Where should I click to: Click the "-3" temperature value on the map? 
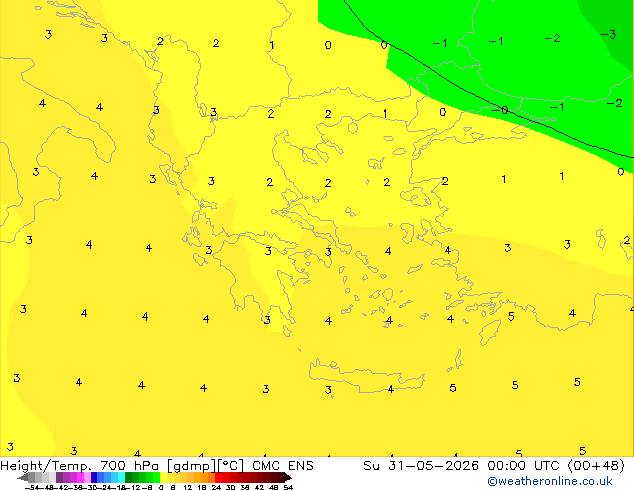608,35
